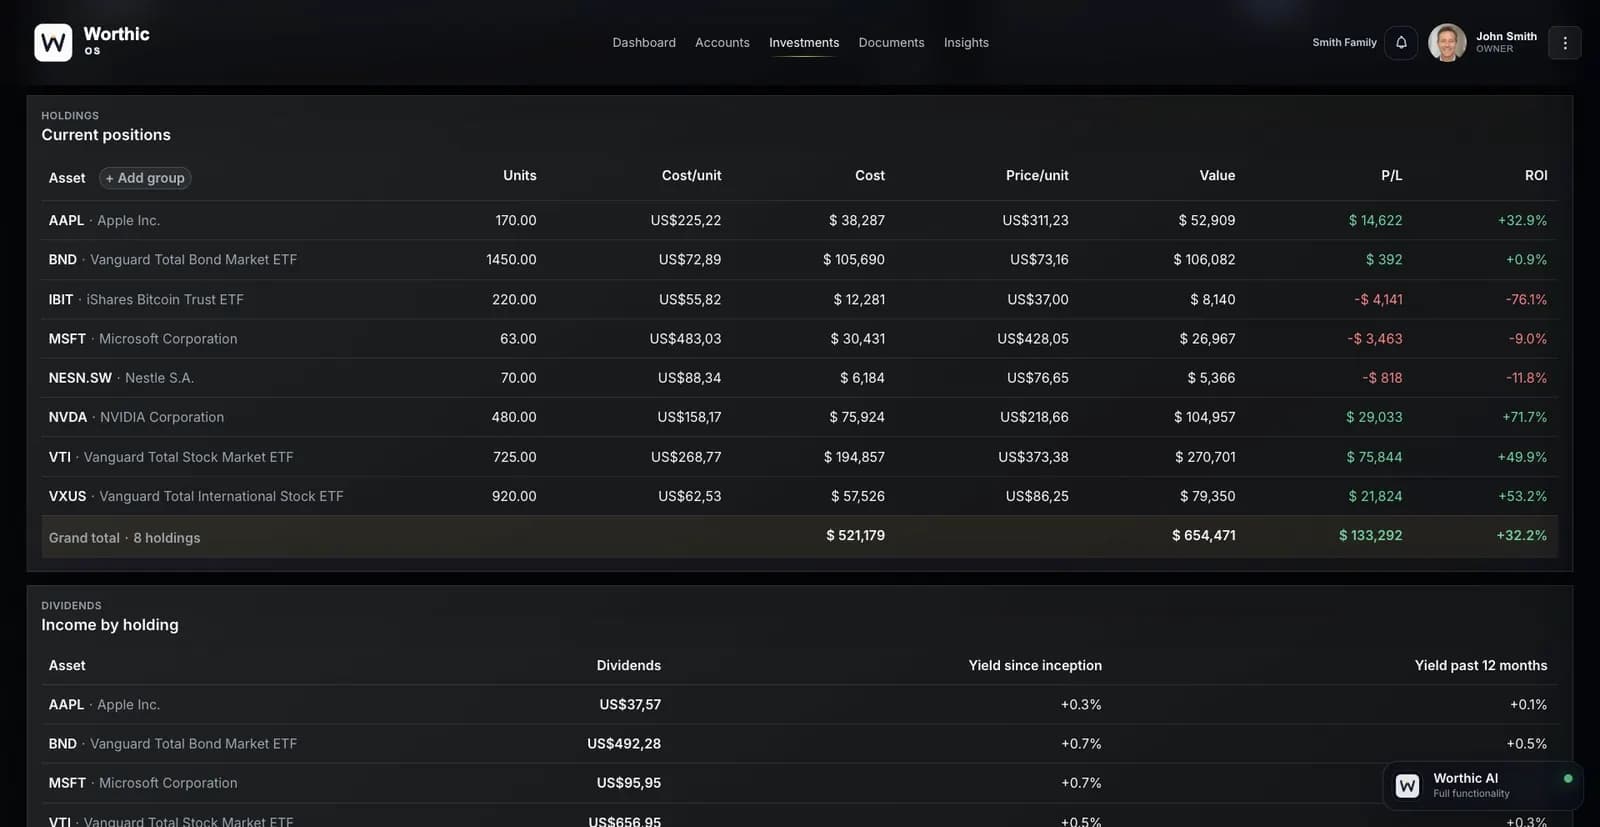View the Insights tab
Screen dimensions: 1600x827
(966, 43)
